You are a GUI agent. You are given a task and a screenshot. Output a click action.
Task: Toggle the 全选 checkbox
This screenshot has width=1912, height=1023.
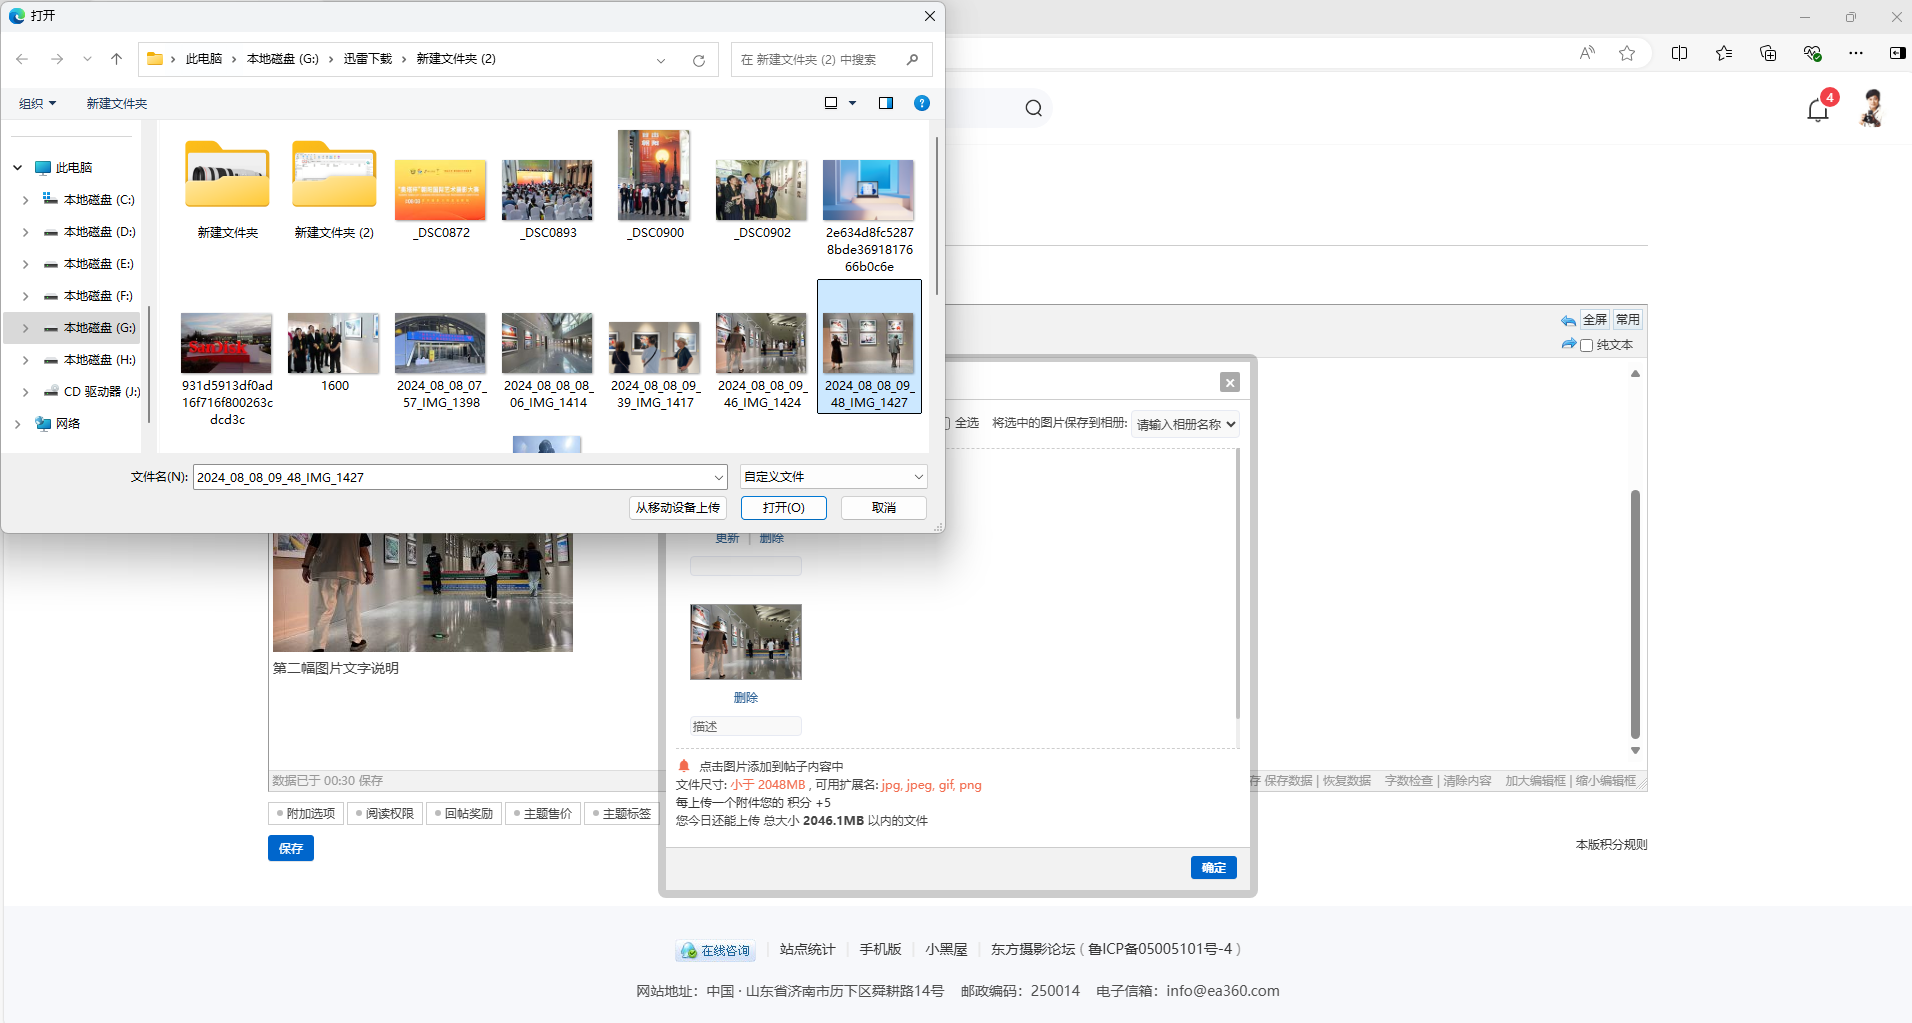946,423
